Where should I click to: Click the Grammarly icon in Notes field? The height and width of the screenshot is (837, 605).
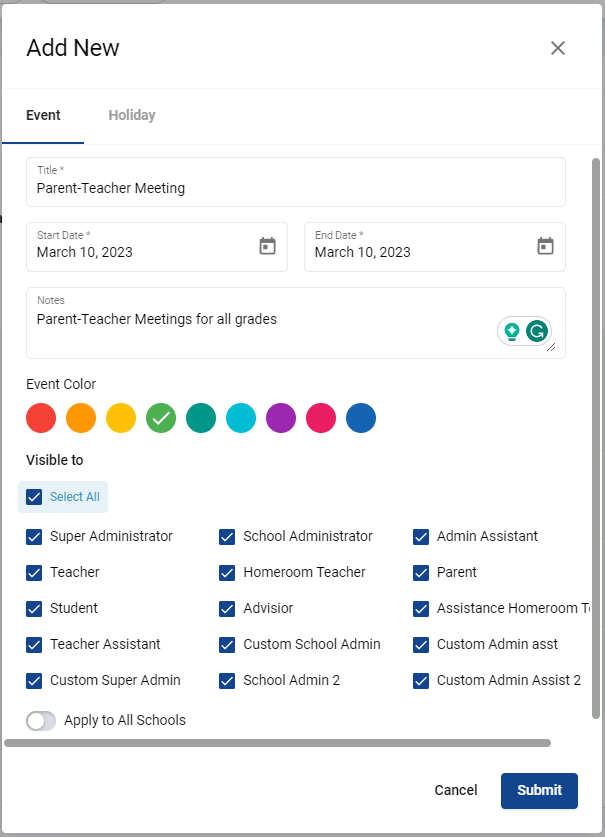(536, 330)
